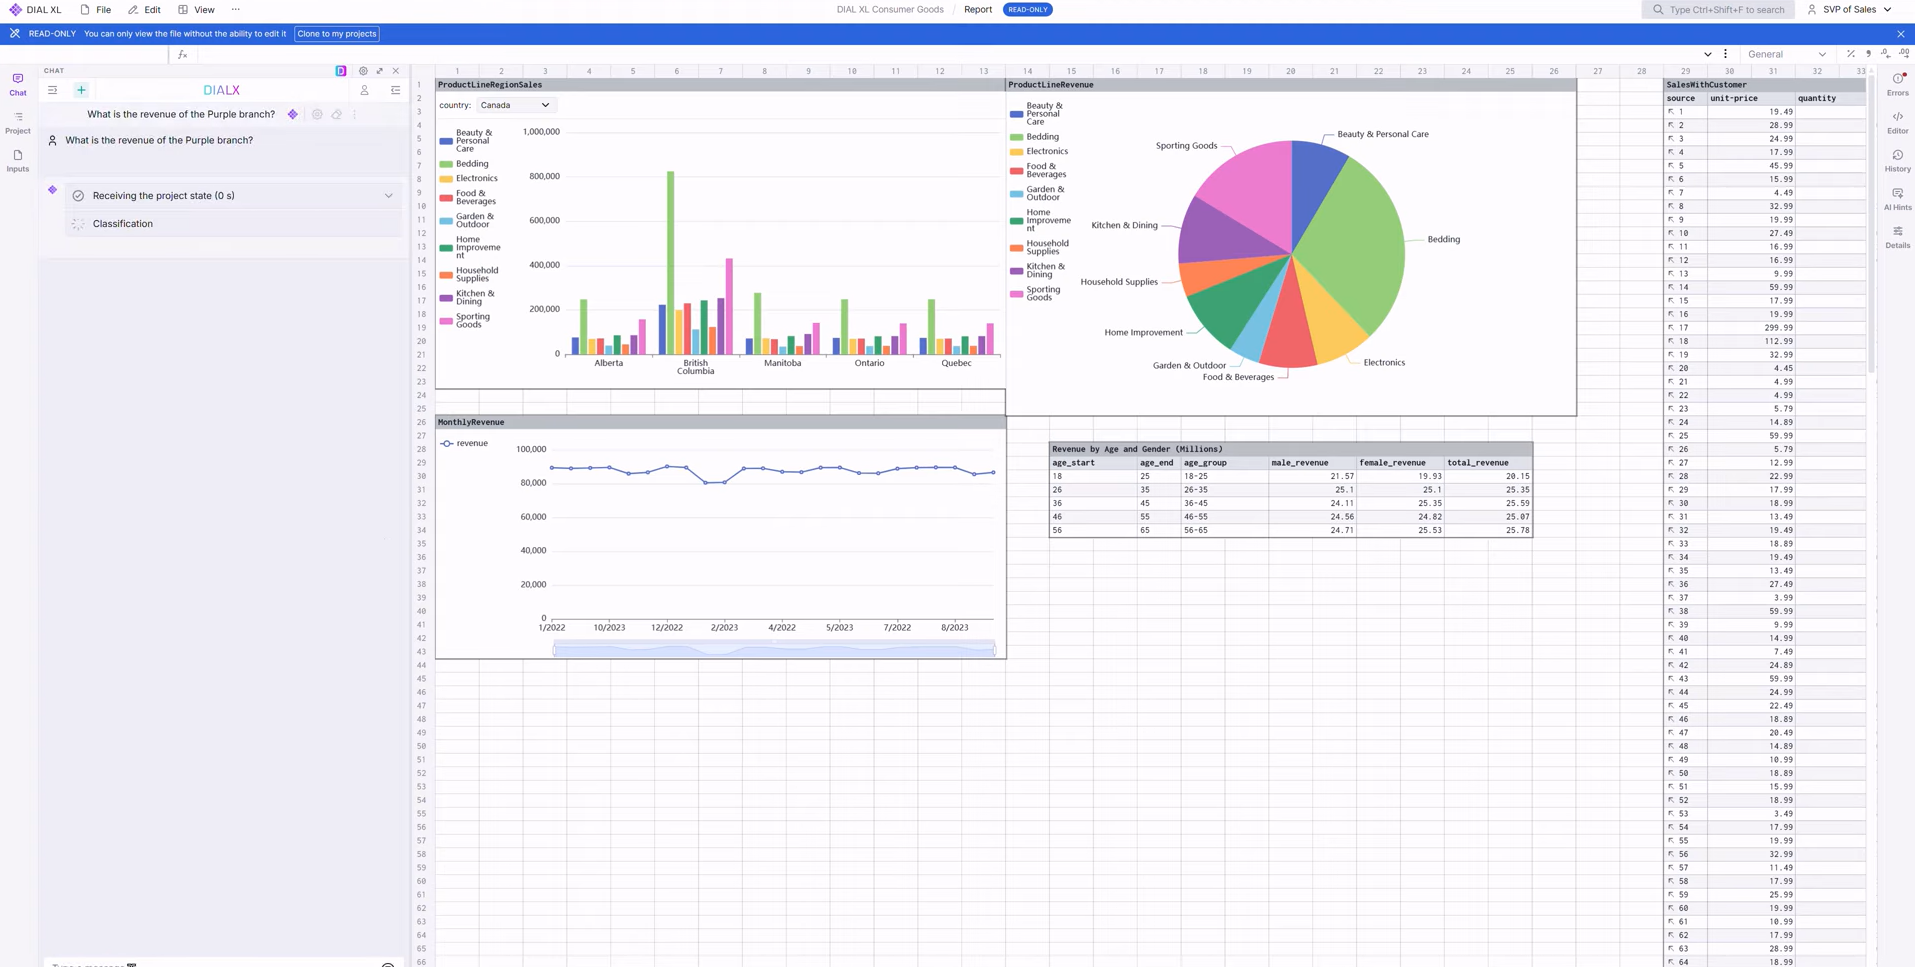Viewport: 1915px width, 967px height.
Task: Click Clone to my projects button
Action: (337, 34)
